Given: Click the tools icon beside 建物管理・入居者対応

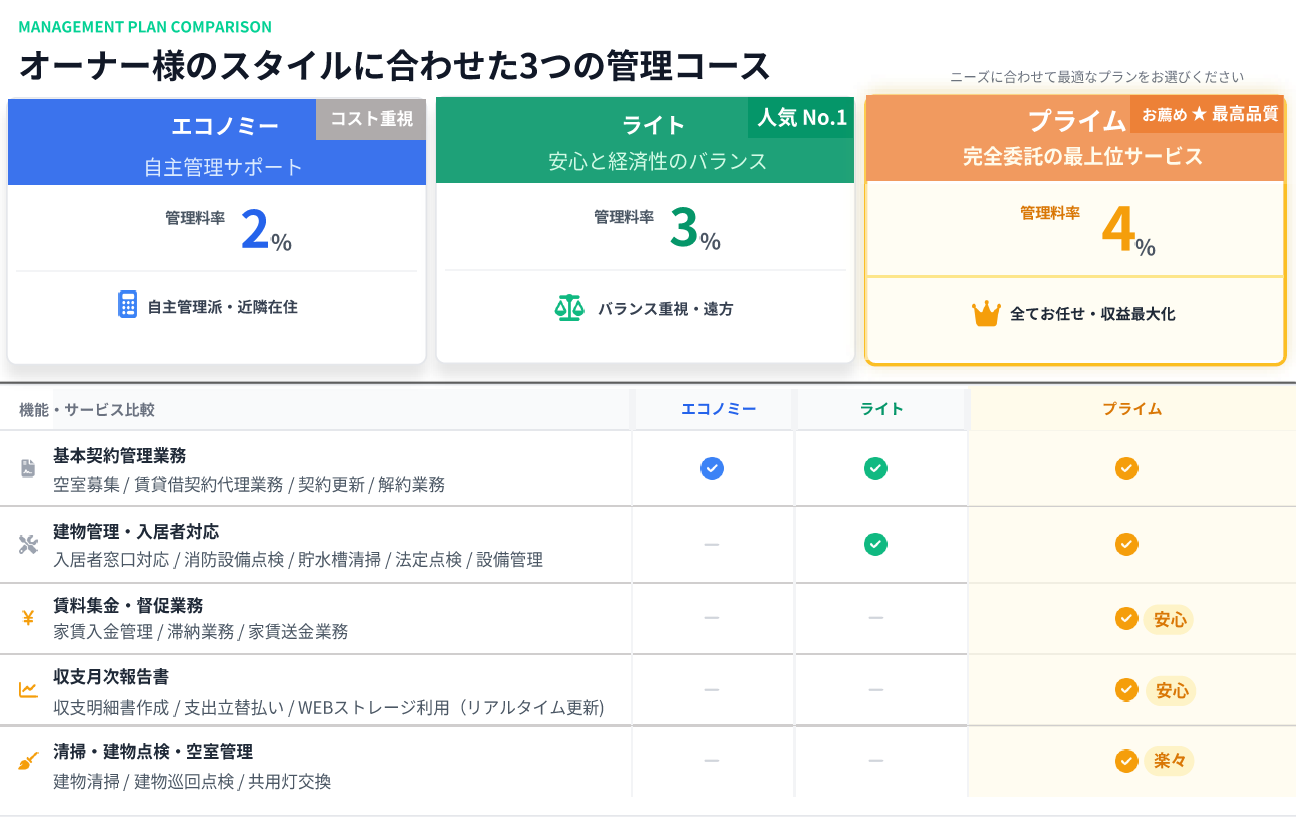Looking at the screenshot, I should tap(28, 544).
